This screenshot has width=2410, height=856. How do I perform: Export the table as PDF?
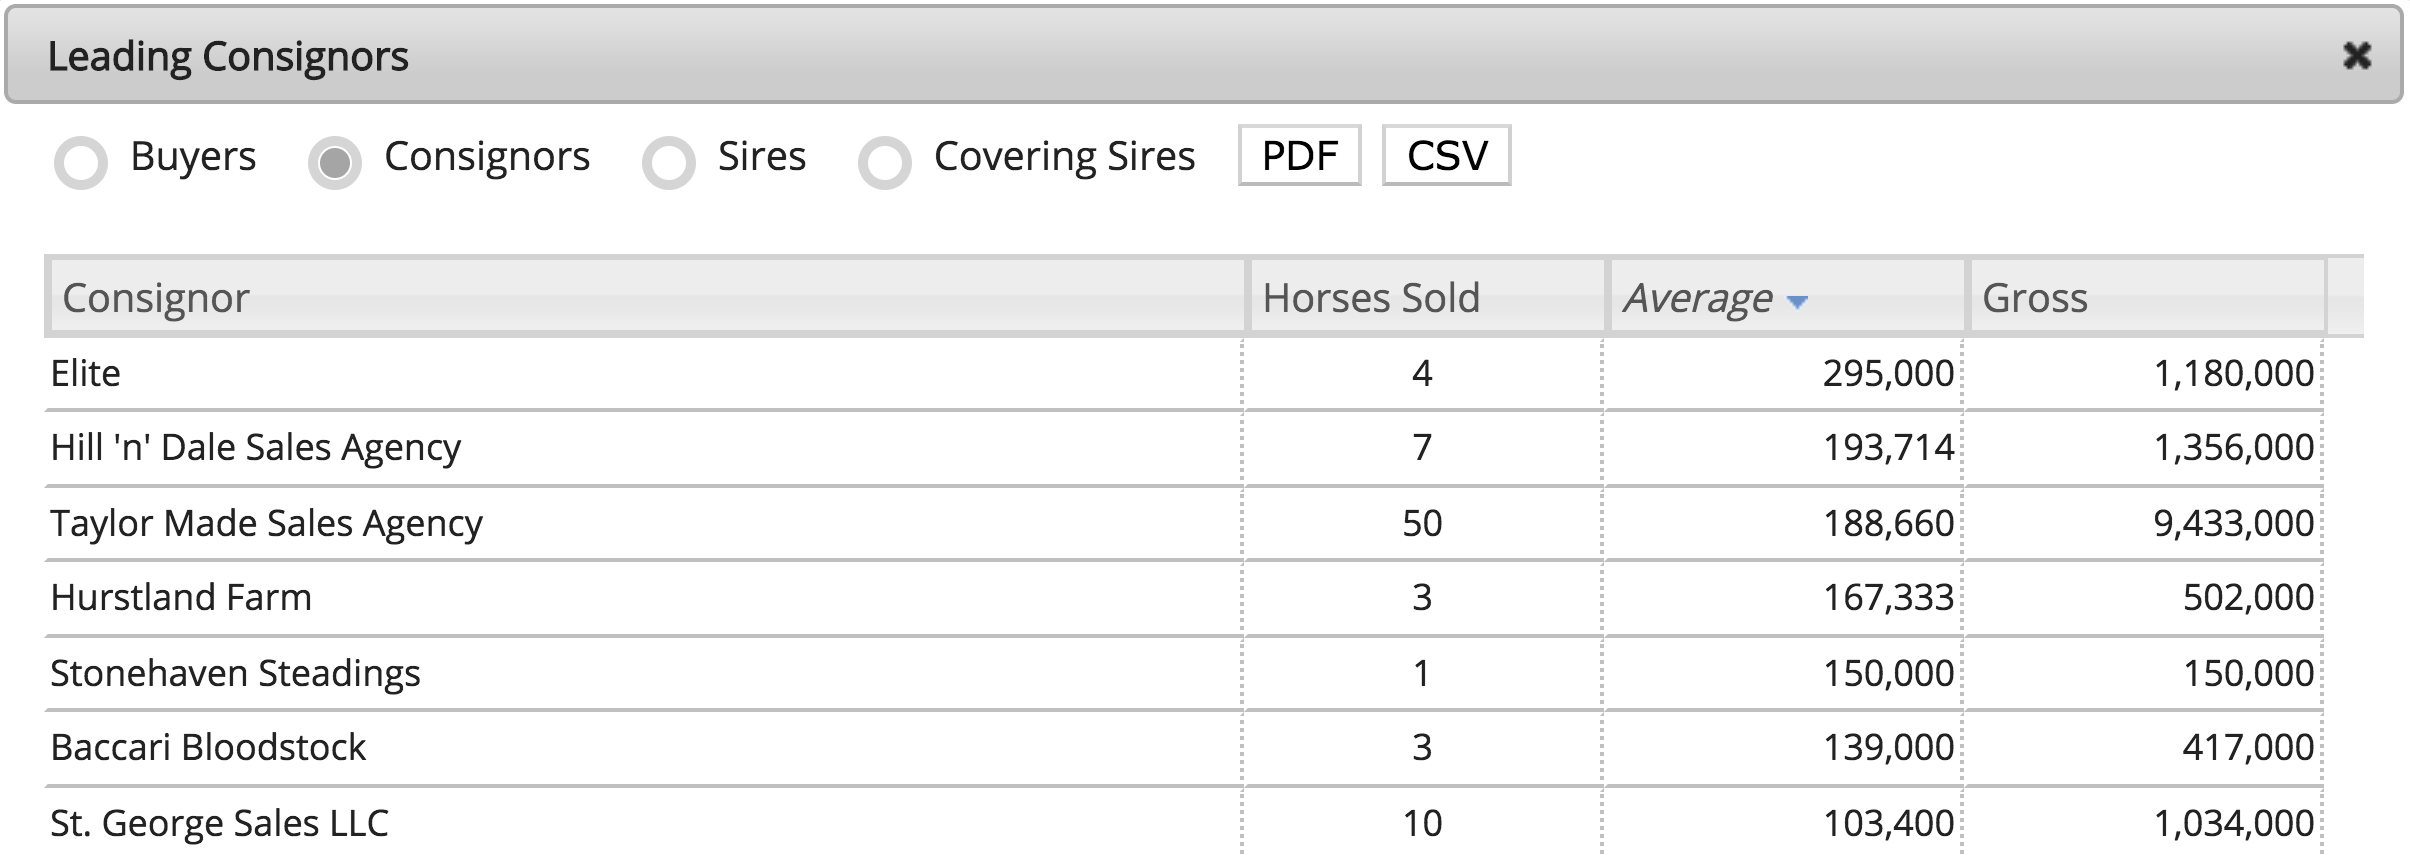[1299, 155]
